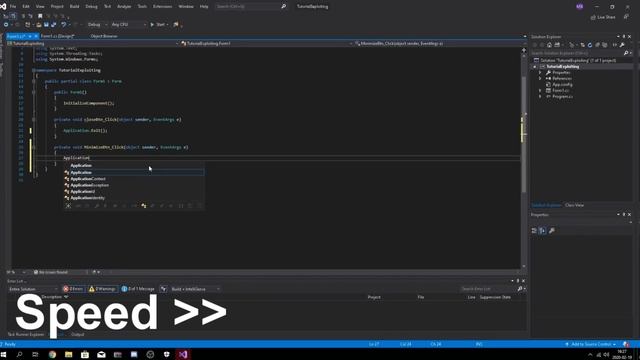
Task: Open the Extensions menu
Action: point(162,7)
